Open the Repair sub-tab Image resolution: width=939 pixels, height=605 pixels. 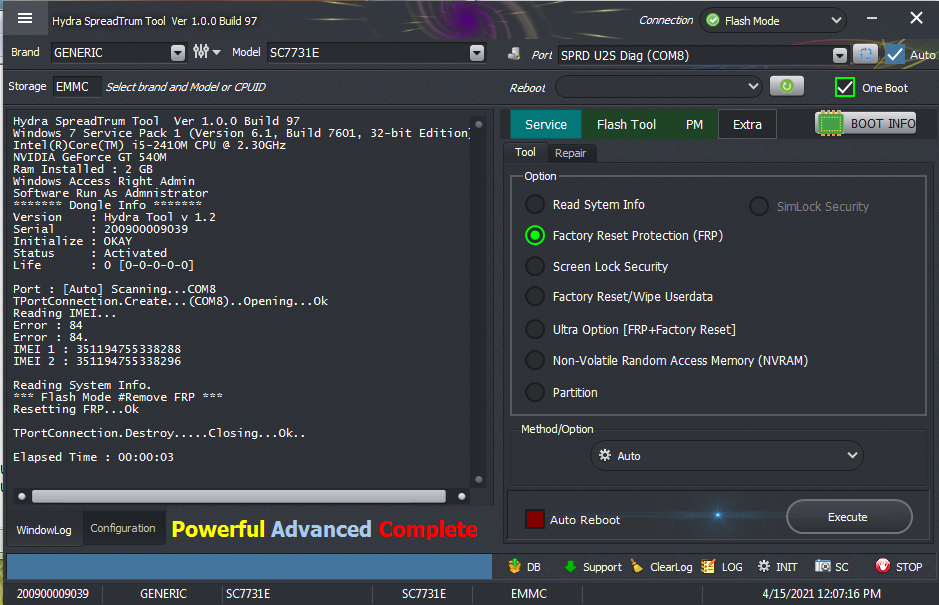(570, 153)
